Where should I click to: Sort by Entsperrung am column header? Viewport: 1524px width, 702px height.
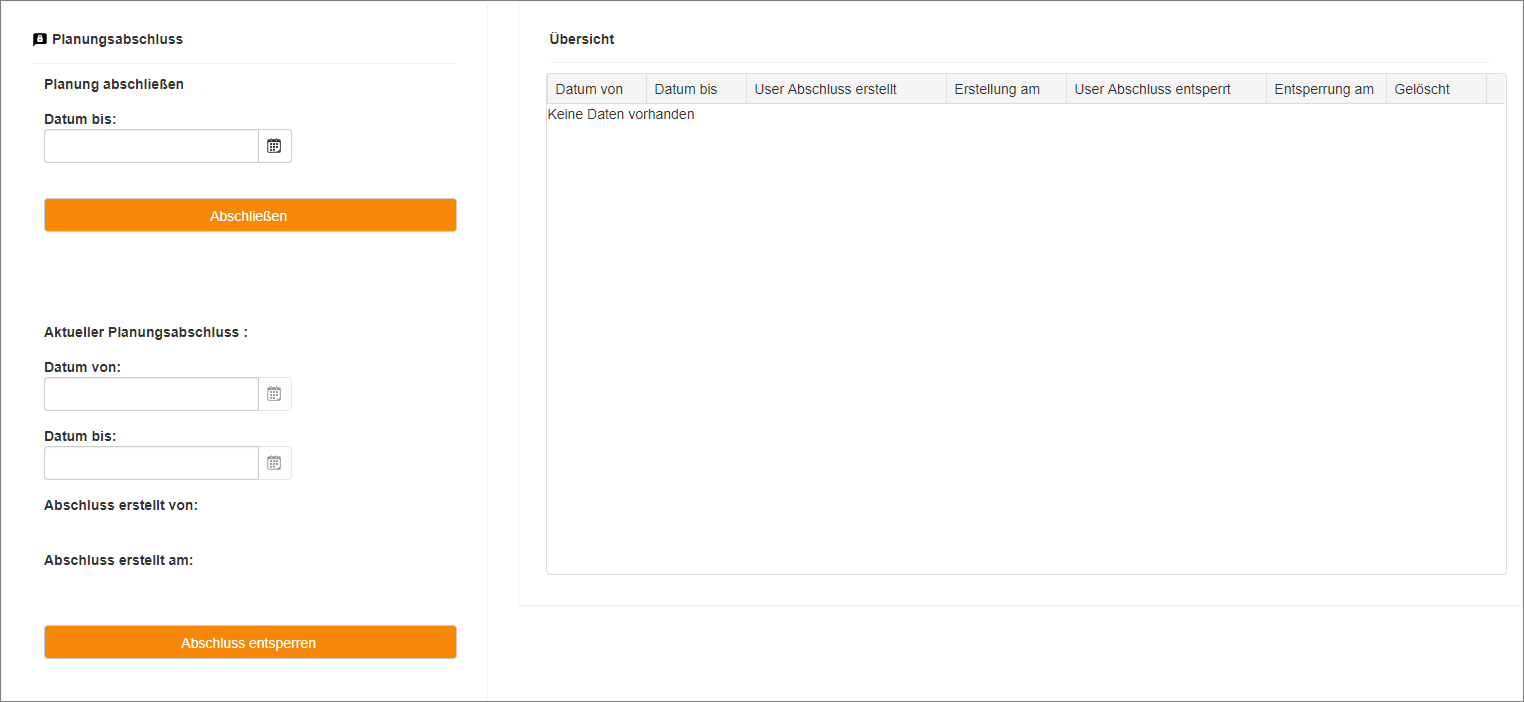[x=1326, y=89]
